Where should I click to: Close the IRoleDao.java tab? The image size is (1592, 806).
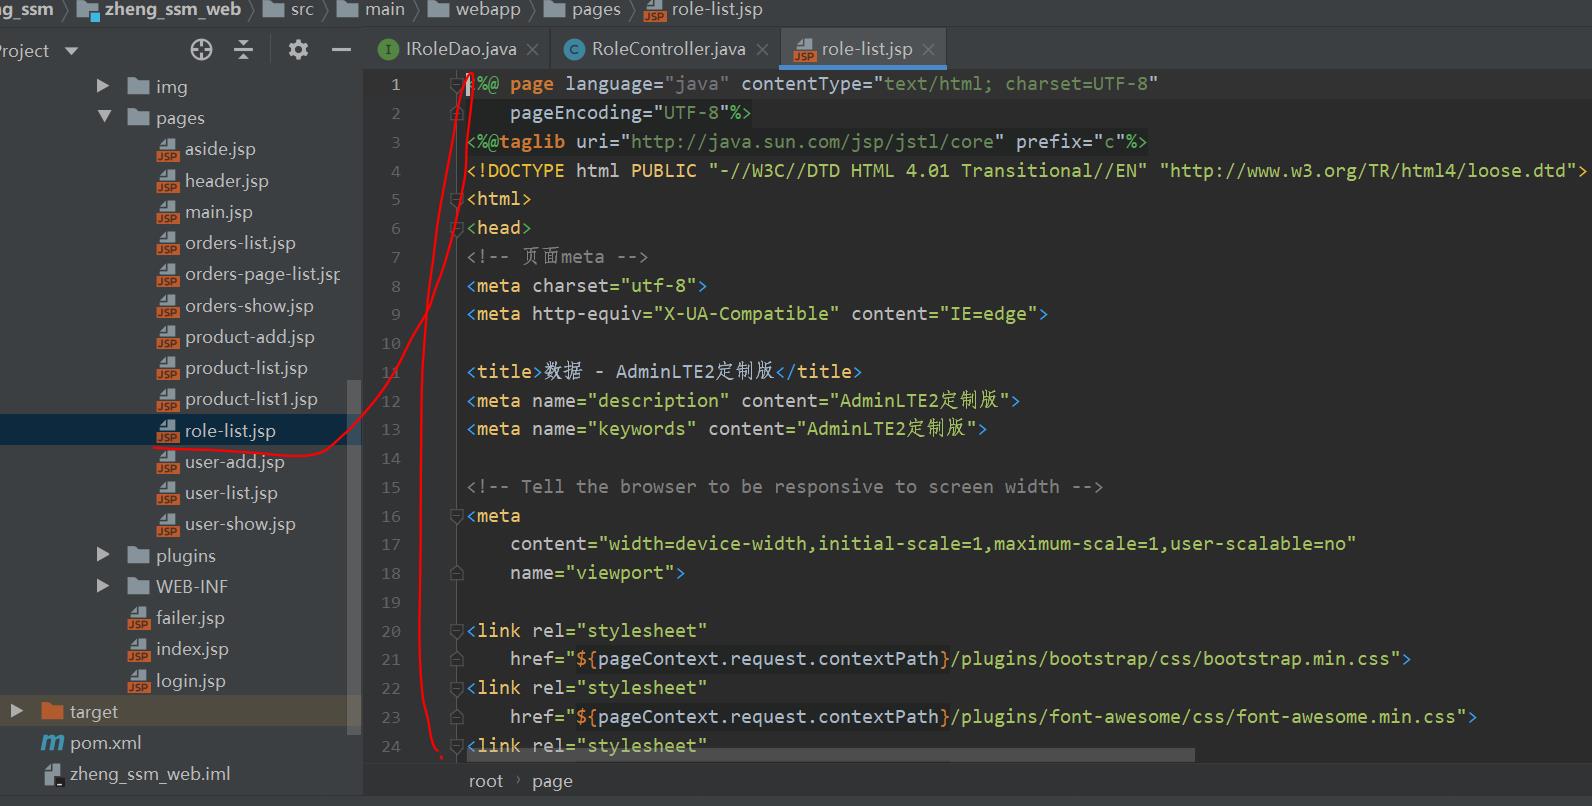[532, 49]
